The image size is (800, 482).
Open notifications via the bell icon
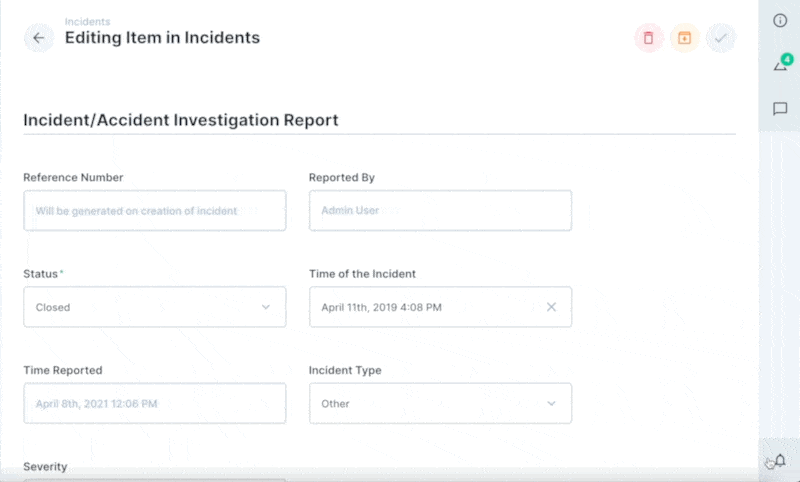pyautogui.click(x=780, y=461)
